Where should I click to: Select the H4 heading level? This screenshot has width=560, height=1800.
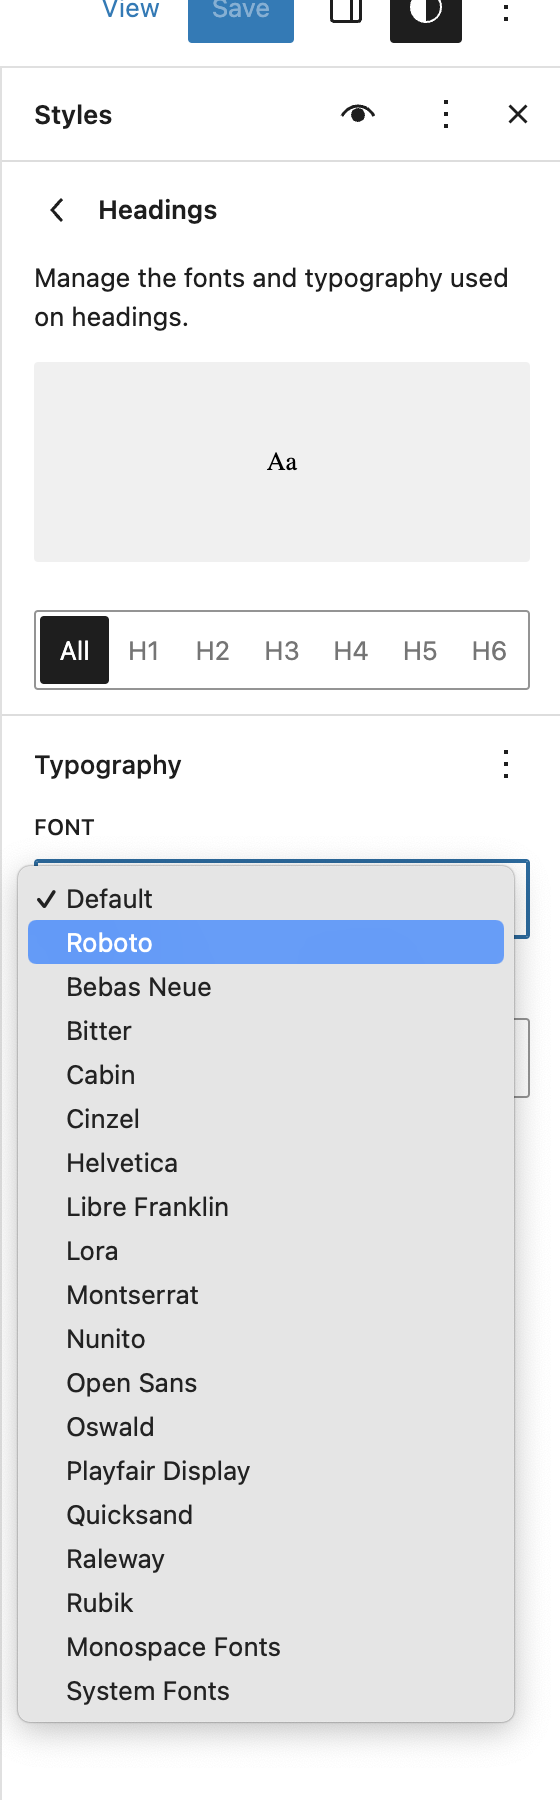pyautogui.click(x=351, y=651)
